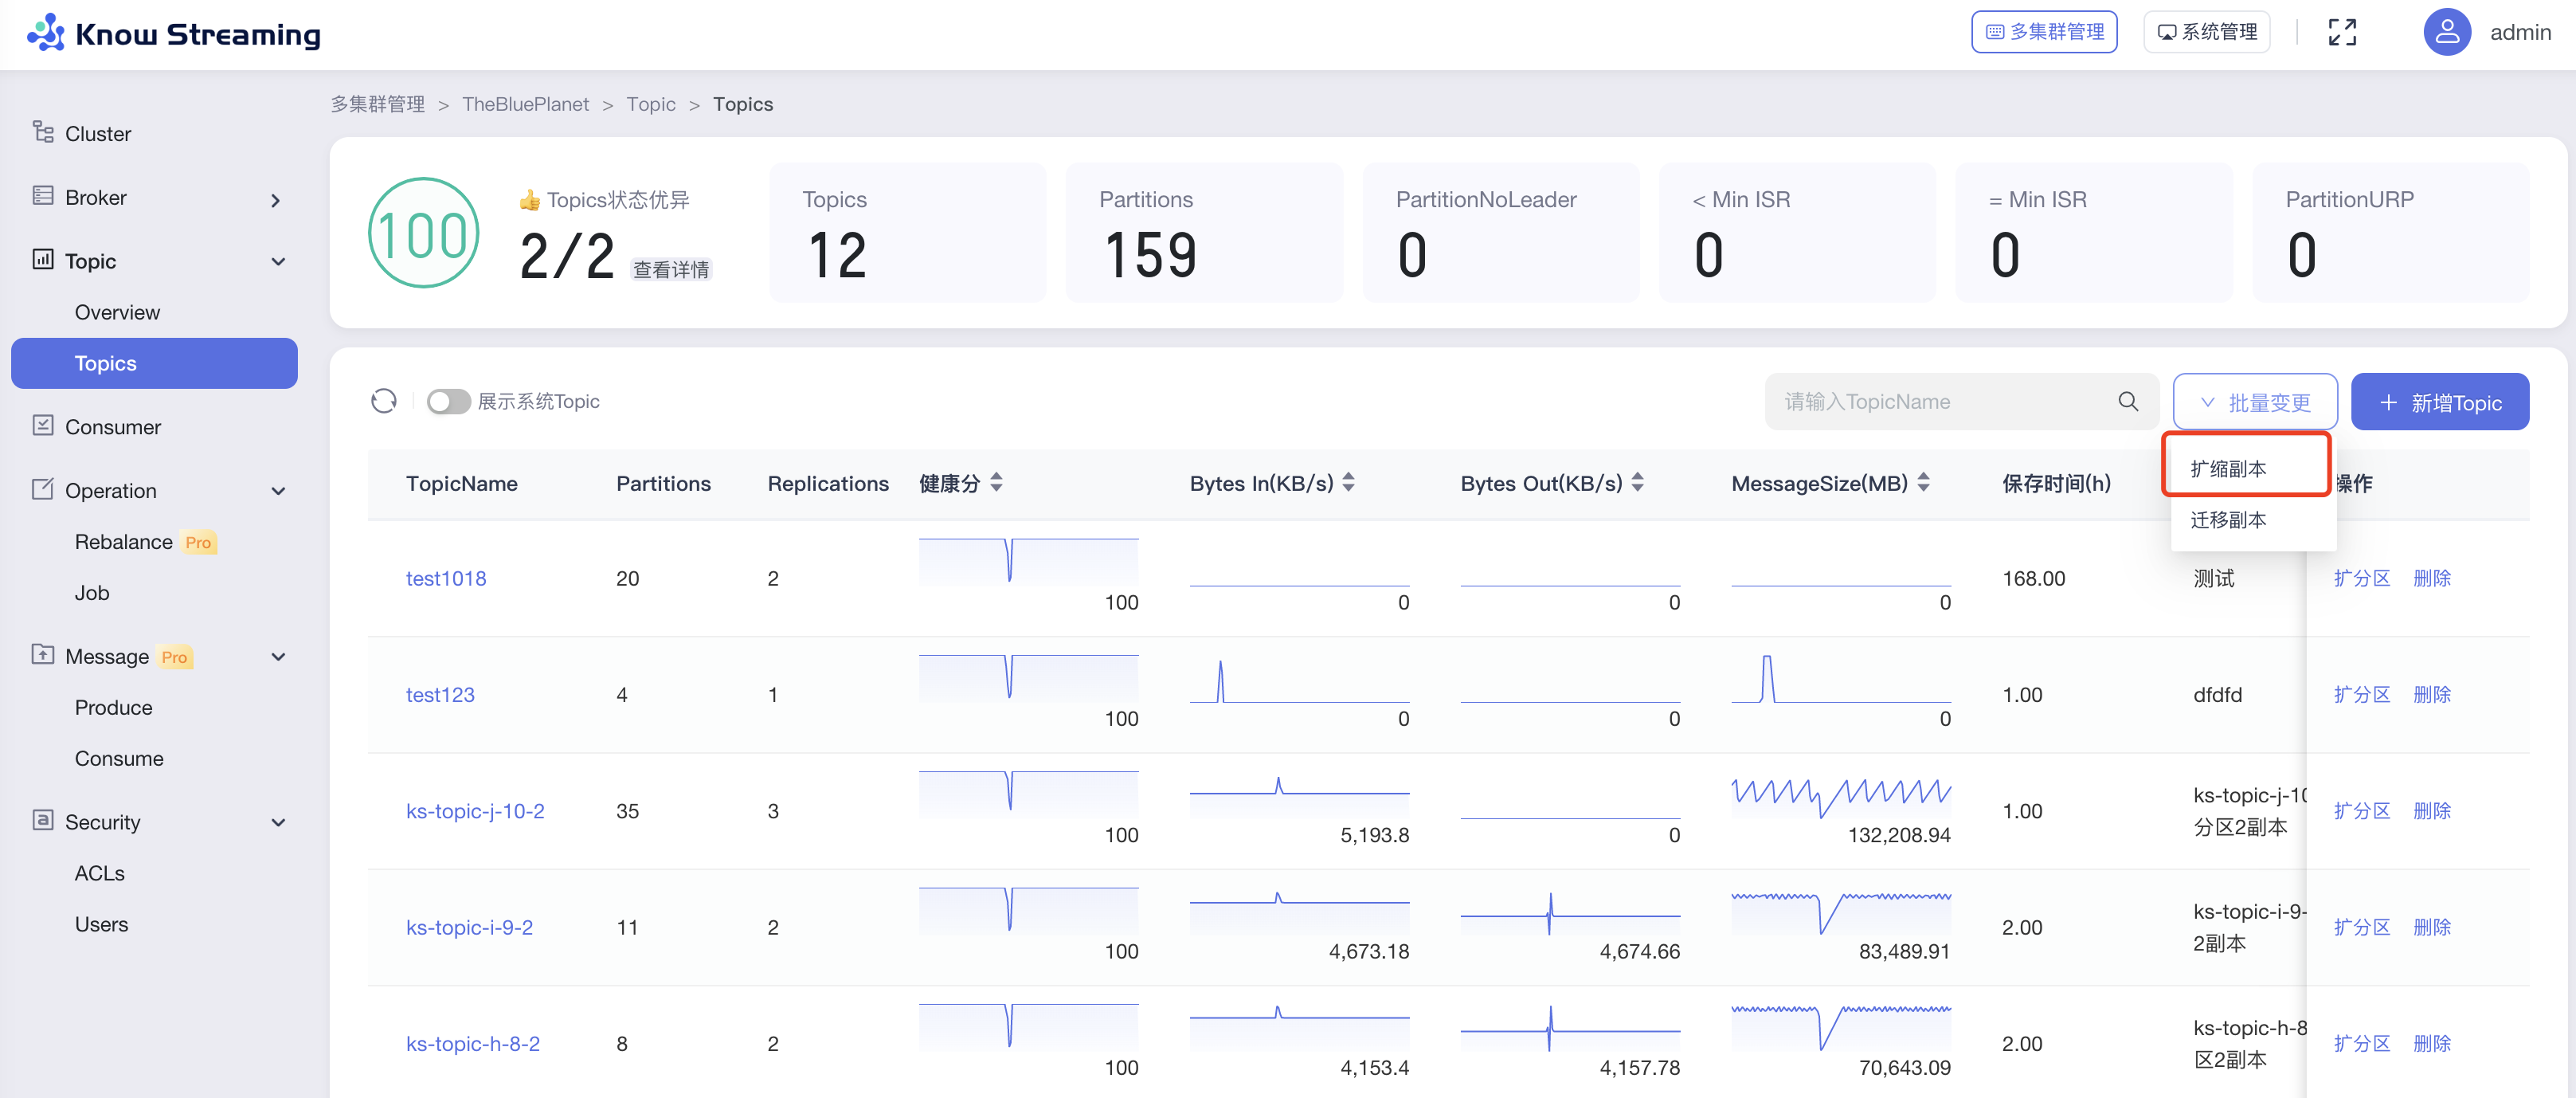This screenshot has width=2576, height=1098.
Task: Sort by the Bytes In(KB/s) column arrows
Action: coord(1348,483)
